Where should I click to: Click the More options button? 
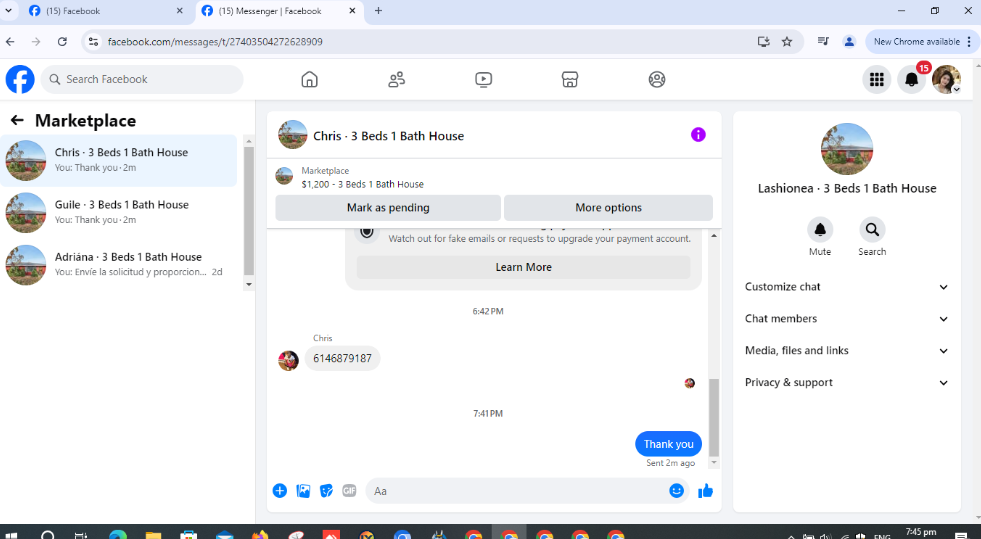[608, 208]
